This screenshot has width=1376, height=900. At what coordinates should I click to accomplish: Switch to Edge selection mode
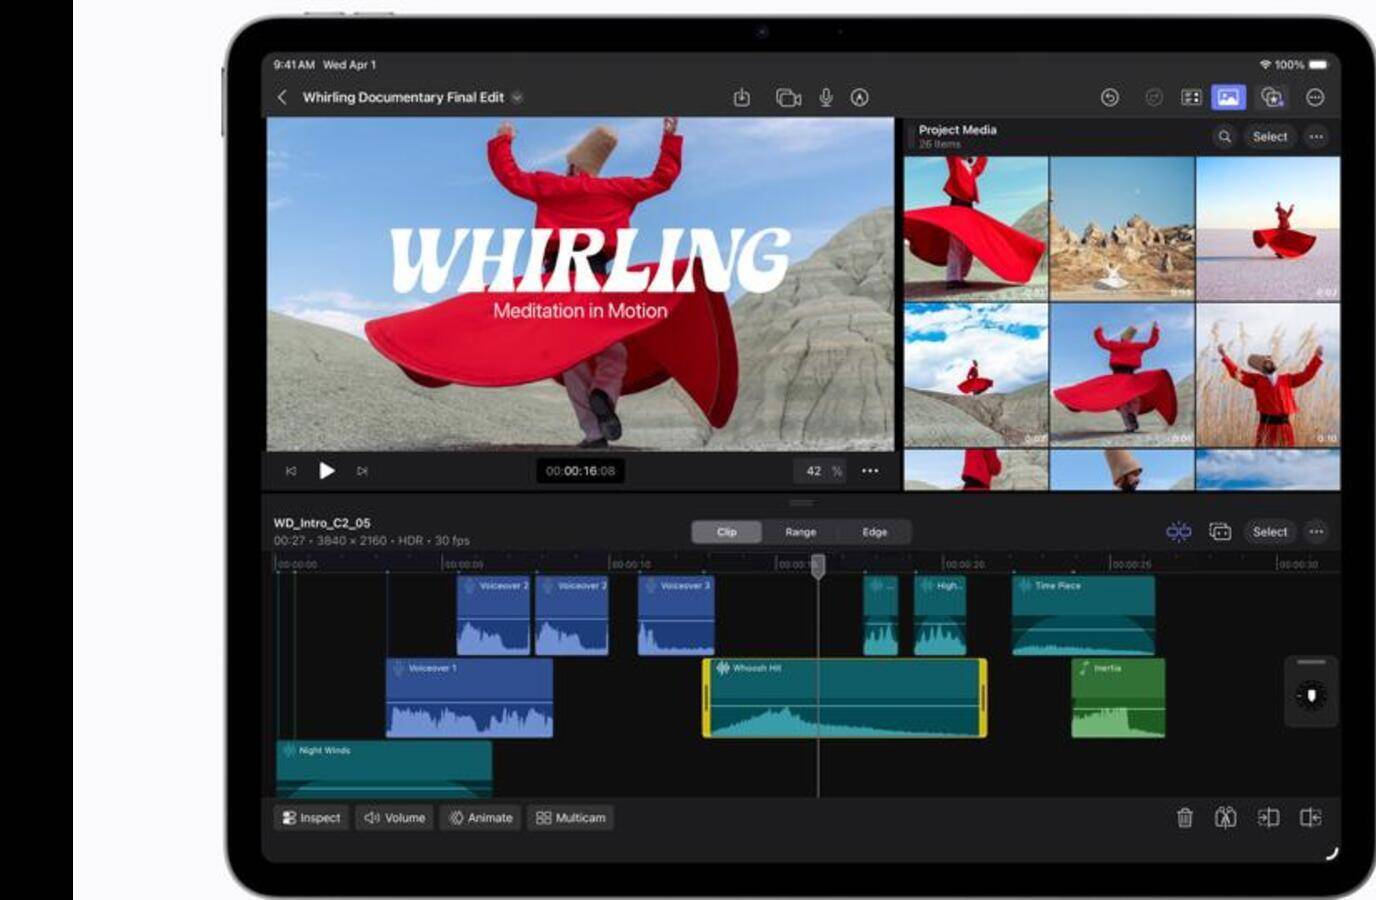click(874, 532)
